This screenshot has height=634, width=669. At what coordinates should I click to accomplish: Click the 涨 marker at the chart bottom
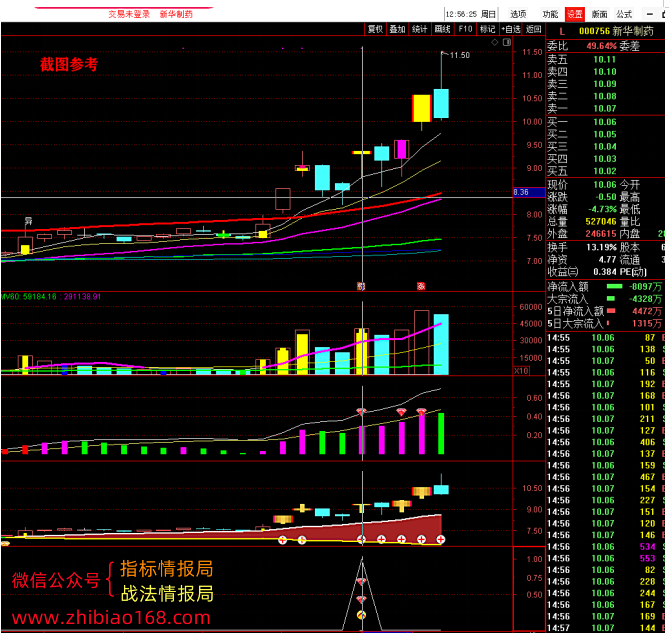click(421, 286)
